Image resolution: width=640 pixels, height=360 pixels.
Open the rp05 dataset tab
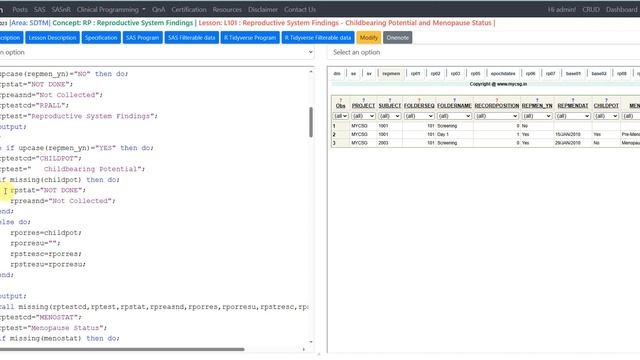476,73
